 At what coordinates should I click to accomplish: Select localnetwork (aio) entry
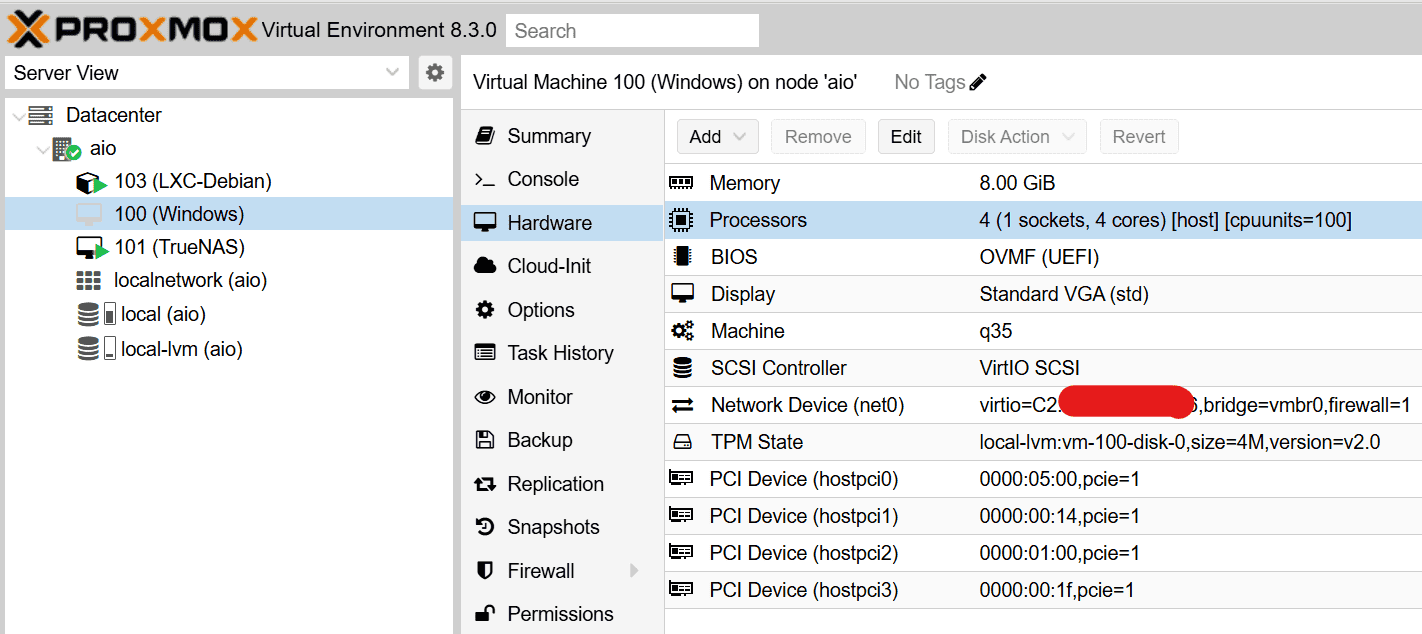(x=190, y=280)
